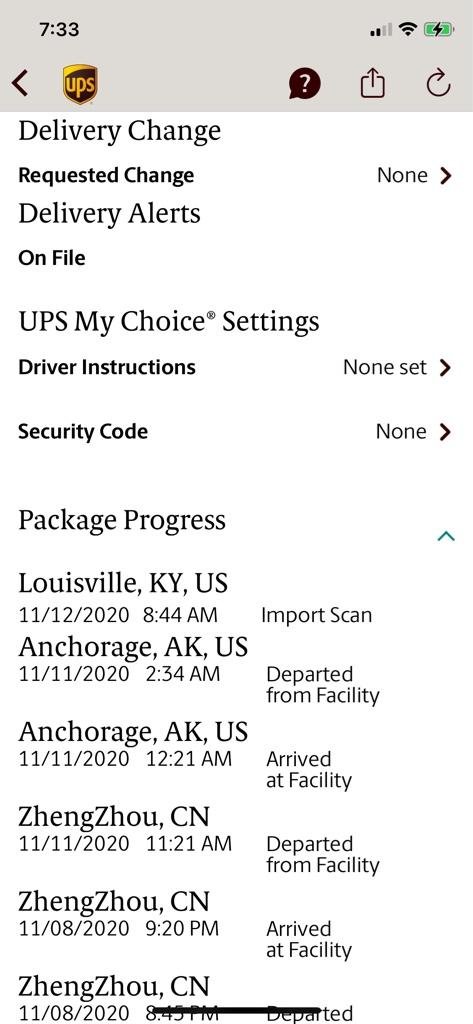The height and width of the screenshot is (1024, 473).
Task: Tap the home indicator bar
Action: coord(236,1012)
